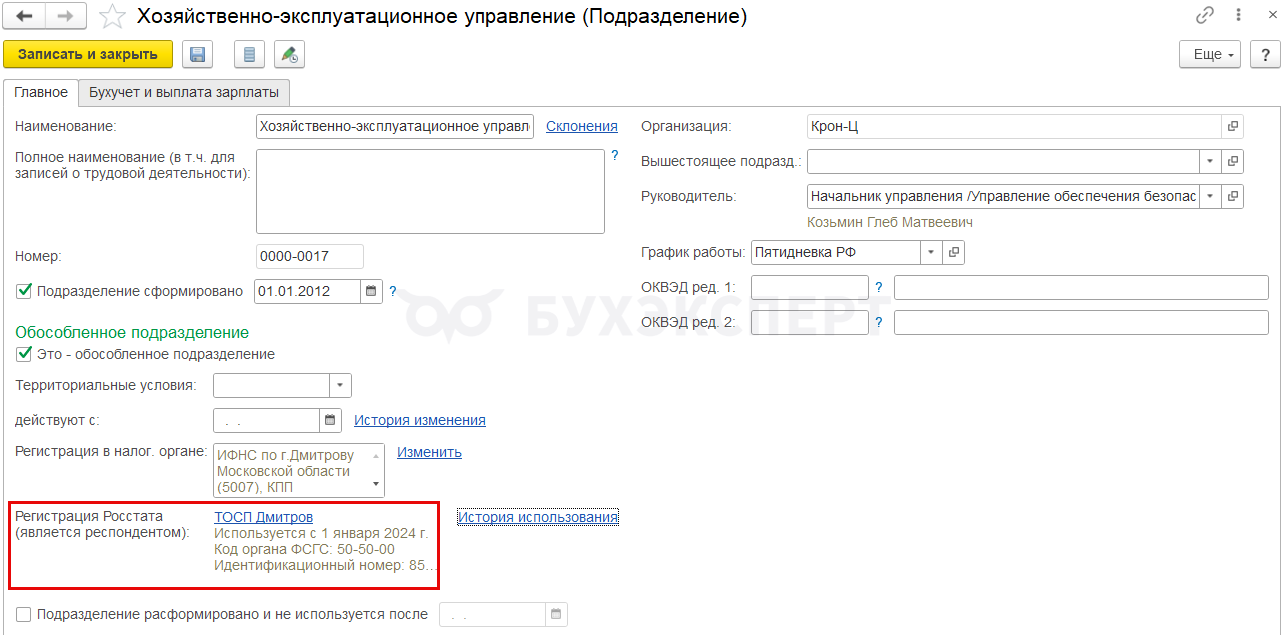Expand Вышестоящее подразд. dropdown arrow

pyautogui.click(x=1210, y=161)
